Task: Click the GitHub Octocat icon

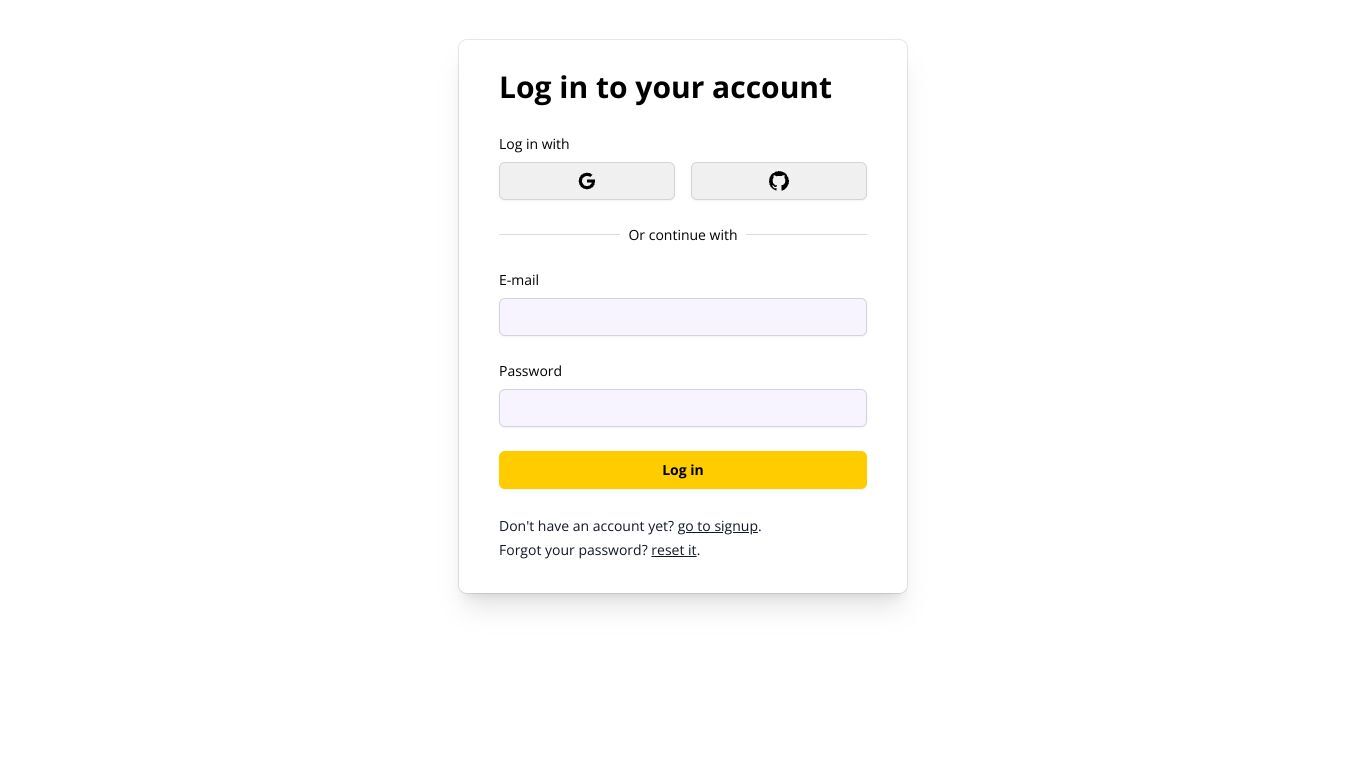Action: [779, 181]
